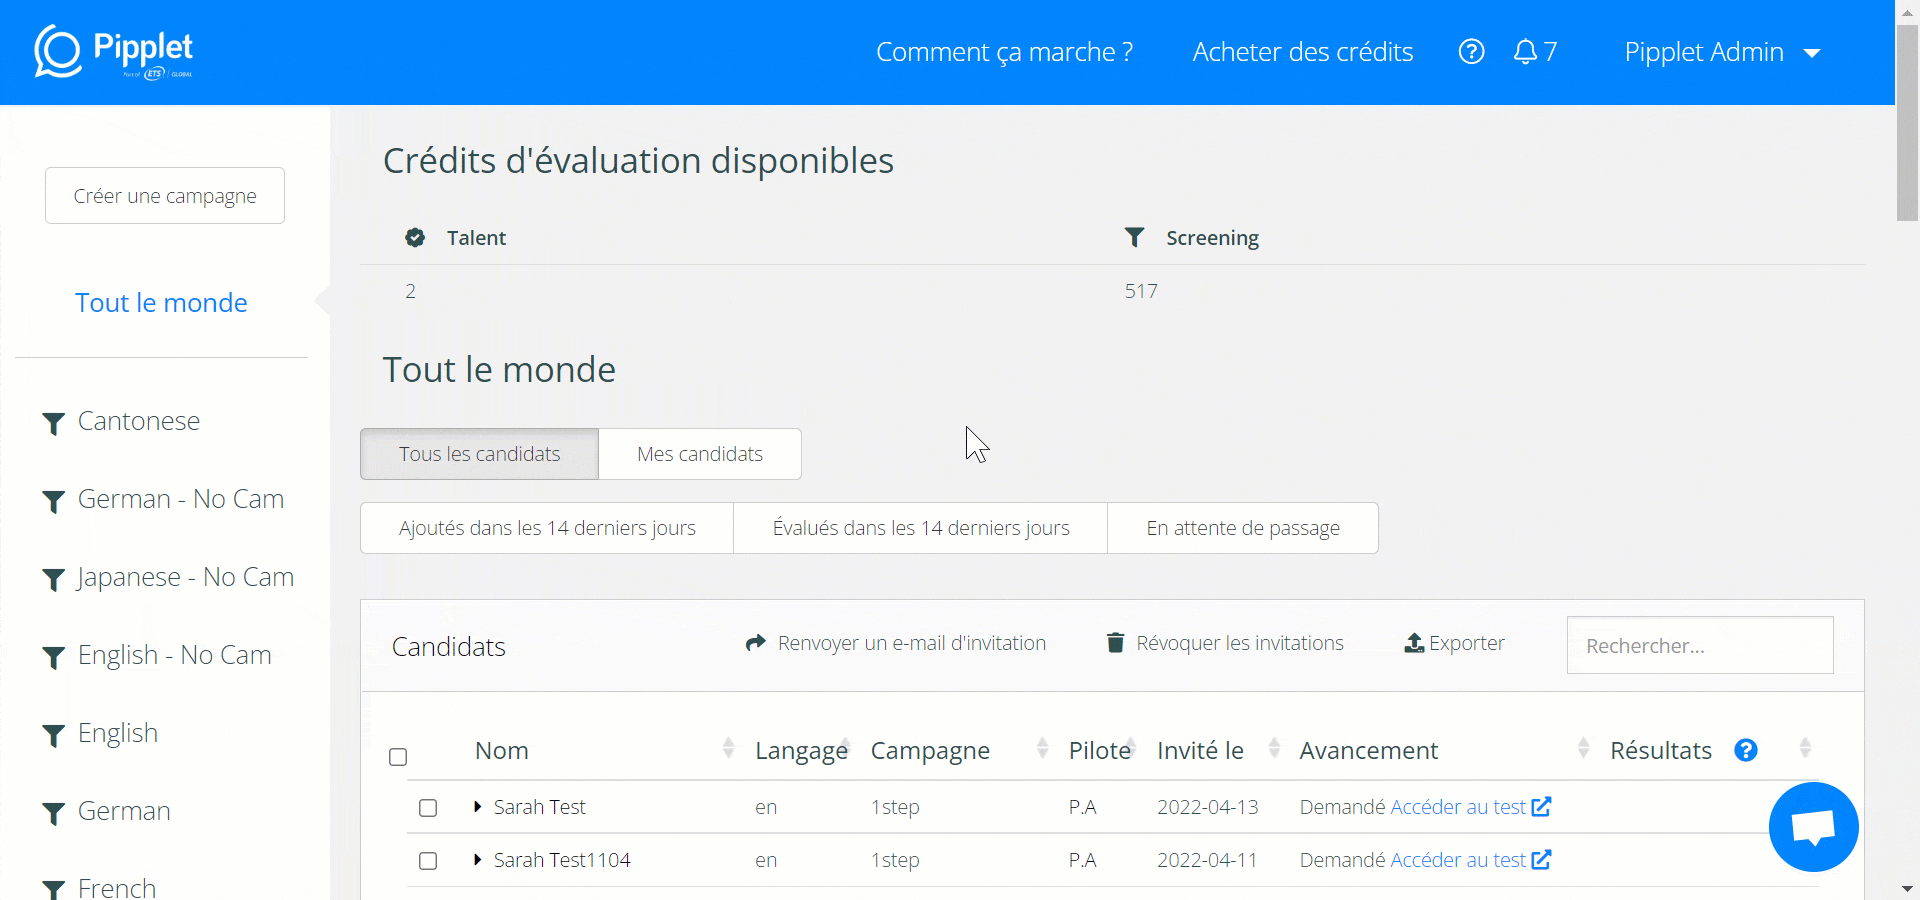The height and width of the screenshot is (900, 1920).
Task: Click the trash icon to revoke invitations
Action: click(1115, 643)
